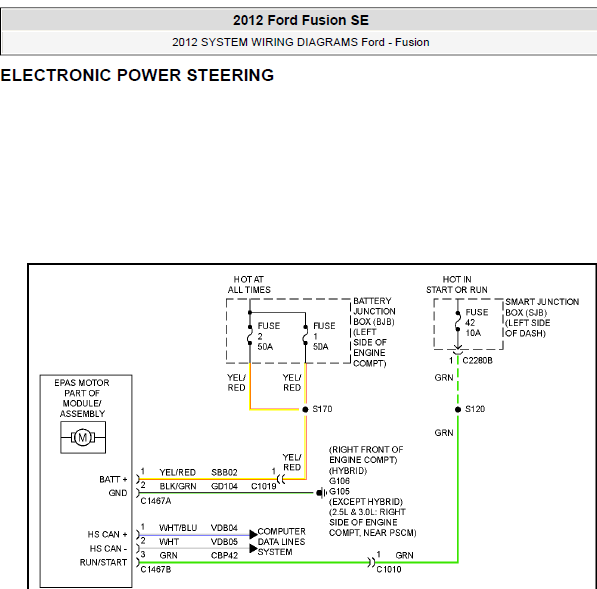The width and height of the screenshot is (597, 589).
Task: Click the 'S120' splice label
Action: 475,409
